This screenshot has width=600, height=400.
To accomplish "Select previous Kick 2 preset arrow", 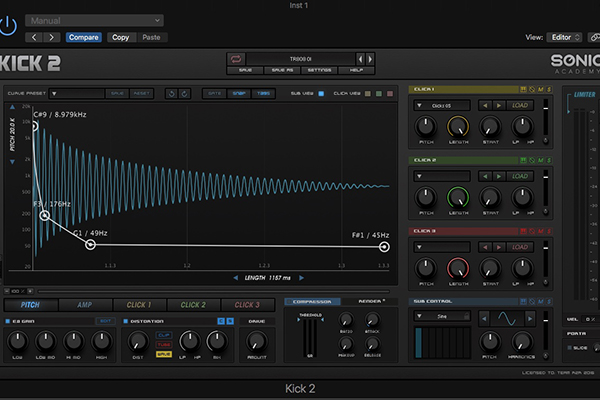I will (x=360, y=59).
